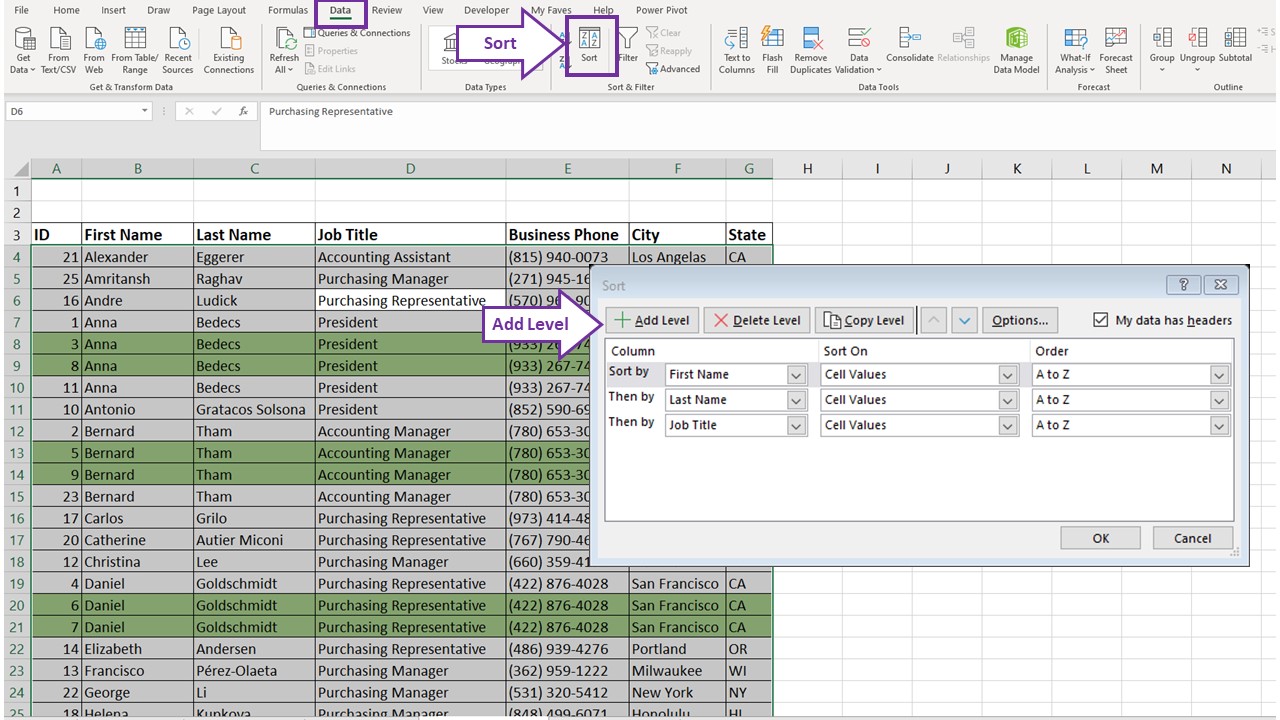Import data From Web
This screenshot has height=720, width=1280.
94,50
